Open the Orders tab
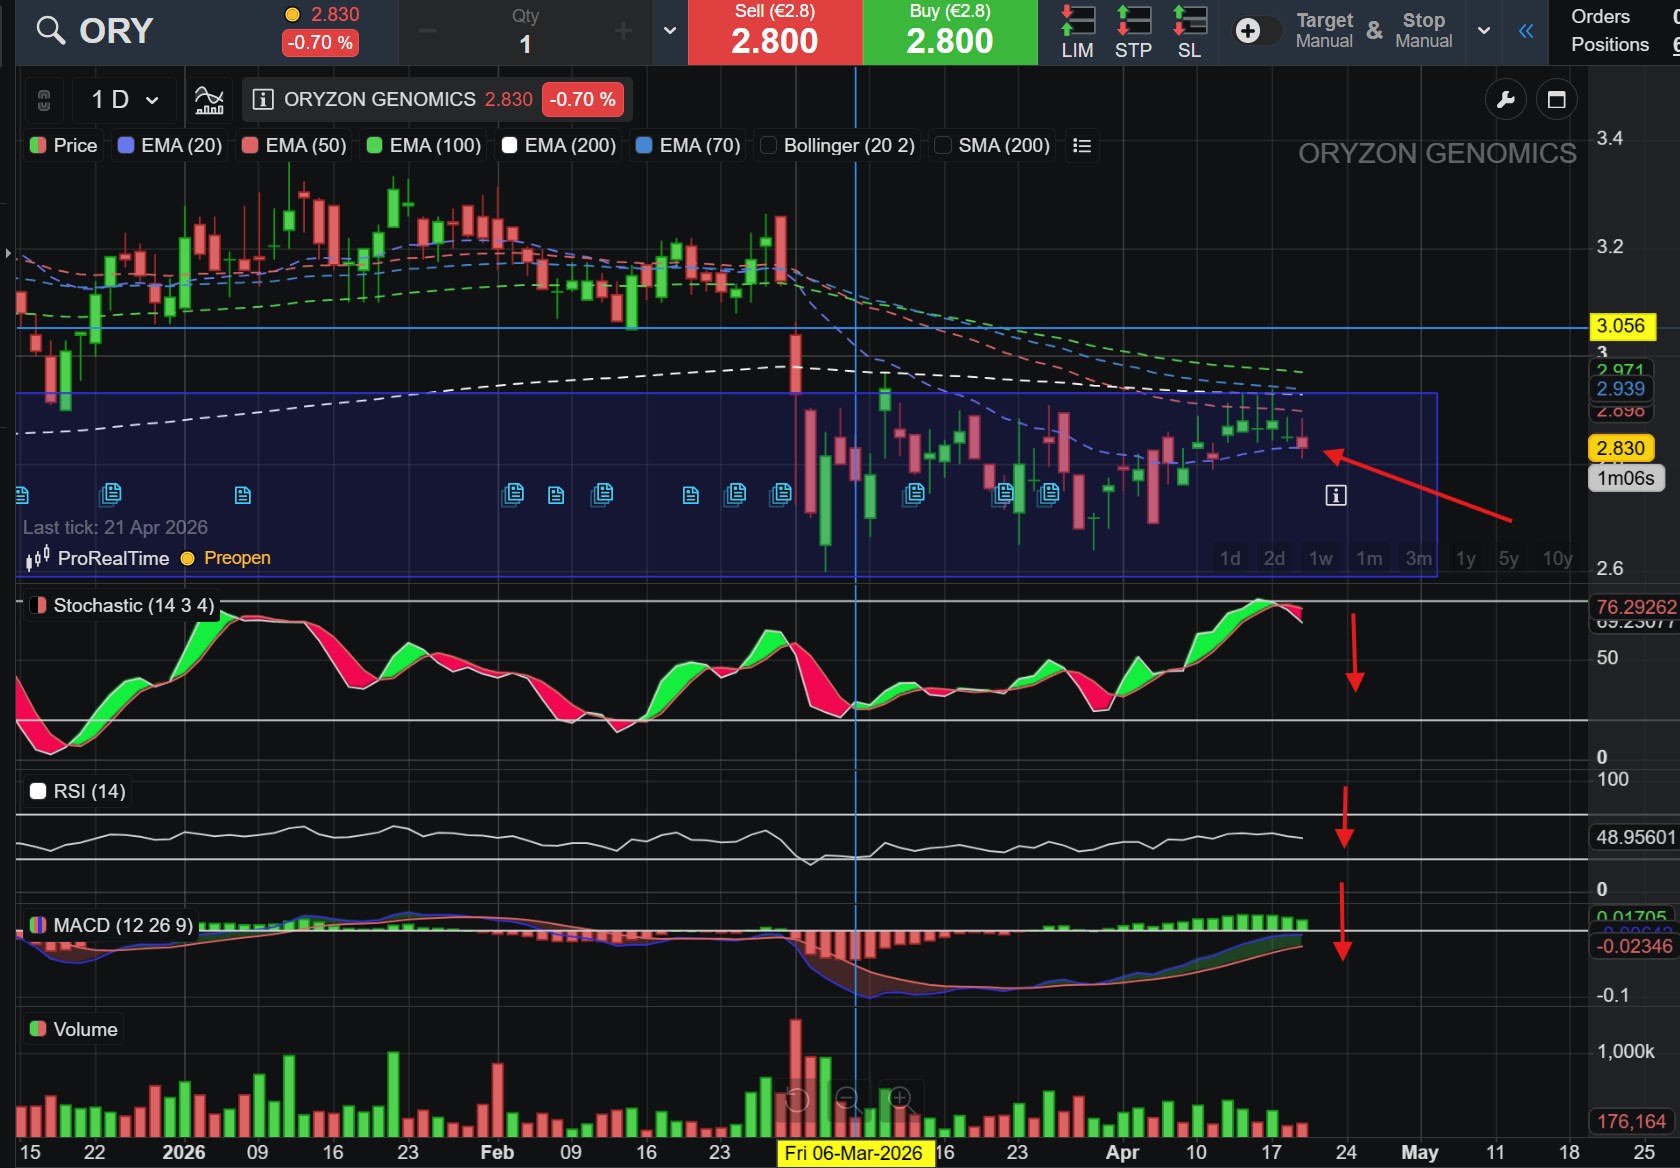 coord(1600,17)
